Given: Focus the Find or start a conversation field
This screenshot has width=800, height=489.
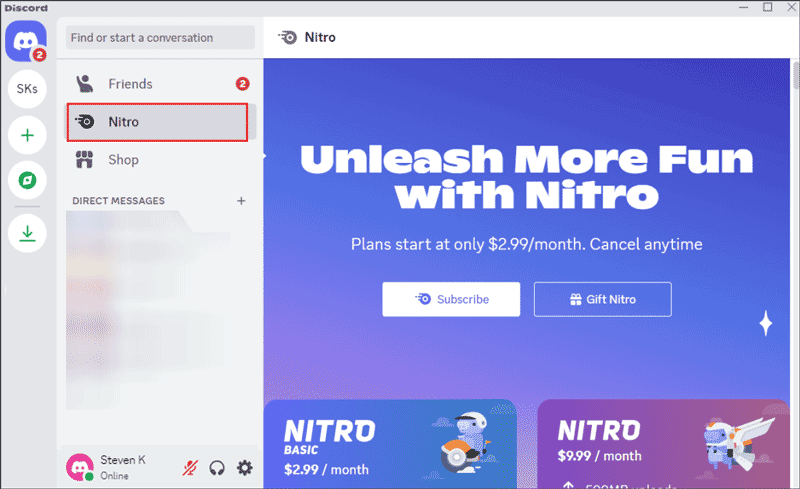Looking at the screenshot, I should tap(160, 38).
